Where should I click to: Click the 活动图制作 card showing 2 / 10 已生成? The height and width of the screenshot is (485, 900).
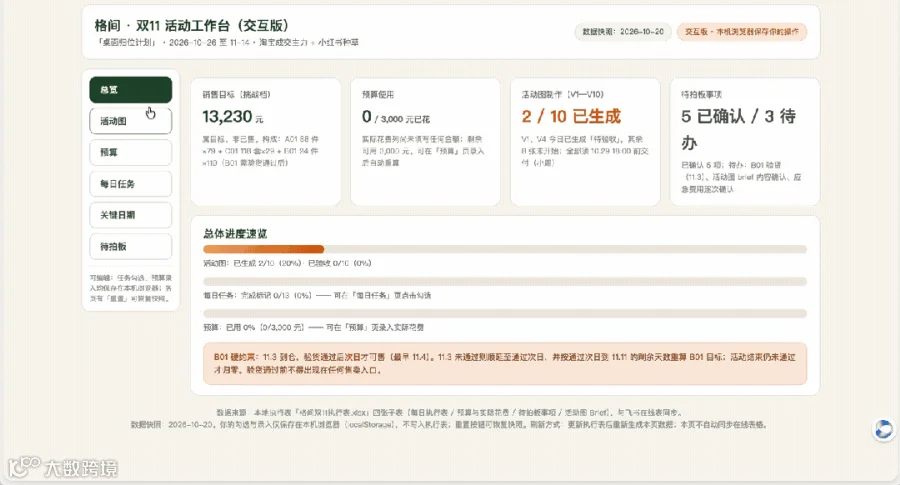(585, 142)
